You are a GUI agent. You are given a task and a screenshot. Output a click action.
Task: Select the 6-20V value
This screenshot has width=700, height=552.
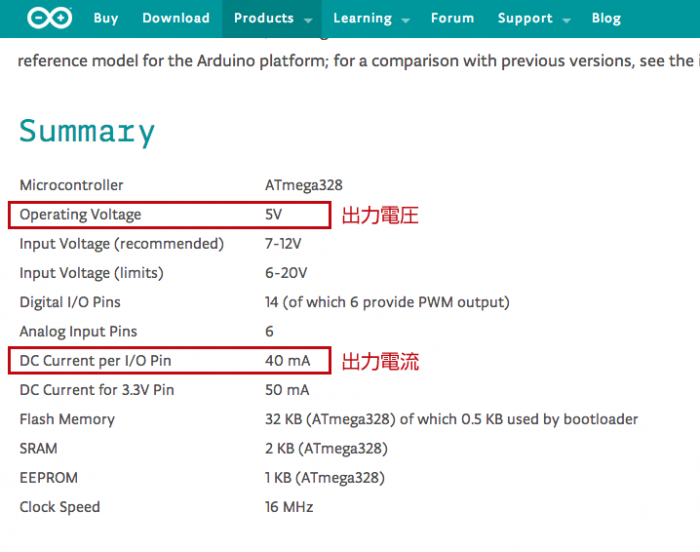286,273
